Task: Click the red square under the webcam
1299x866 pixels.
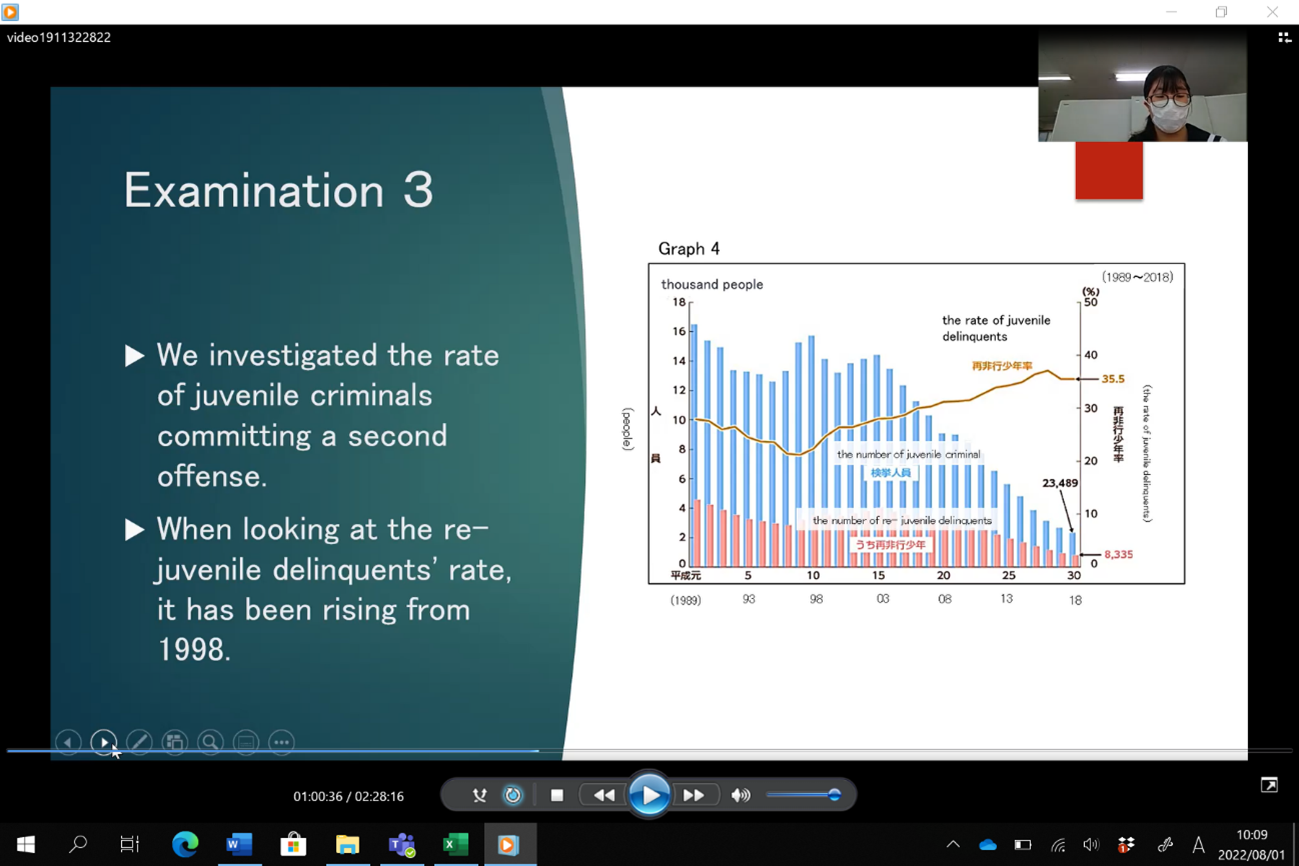Action: [1109, 170]
